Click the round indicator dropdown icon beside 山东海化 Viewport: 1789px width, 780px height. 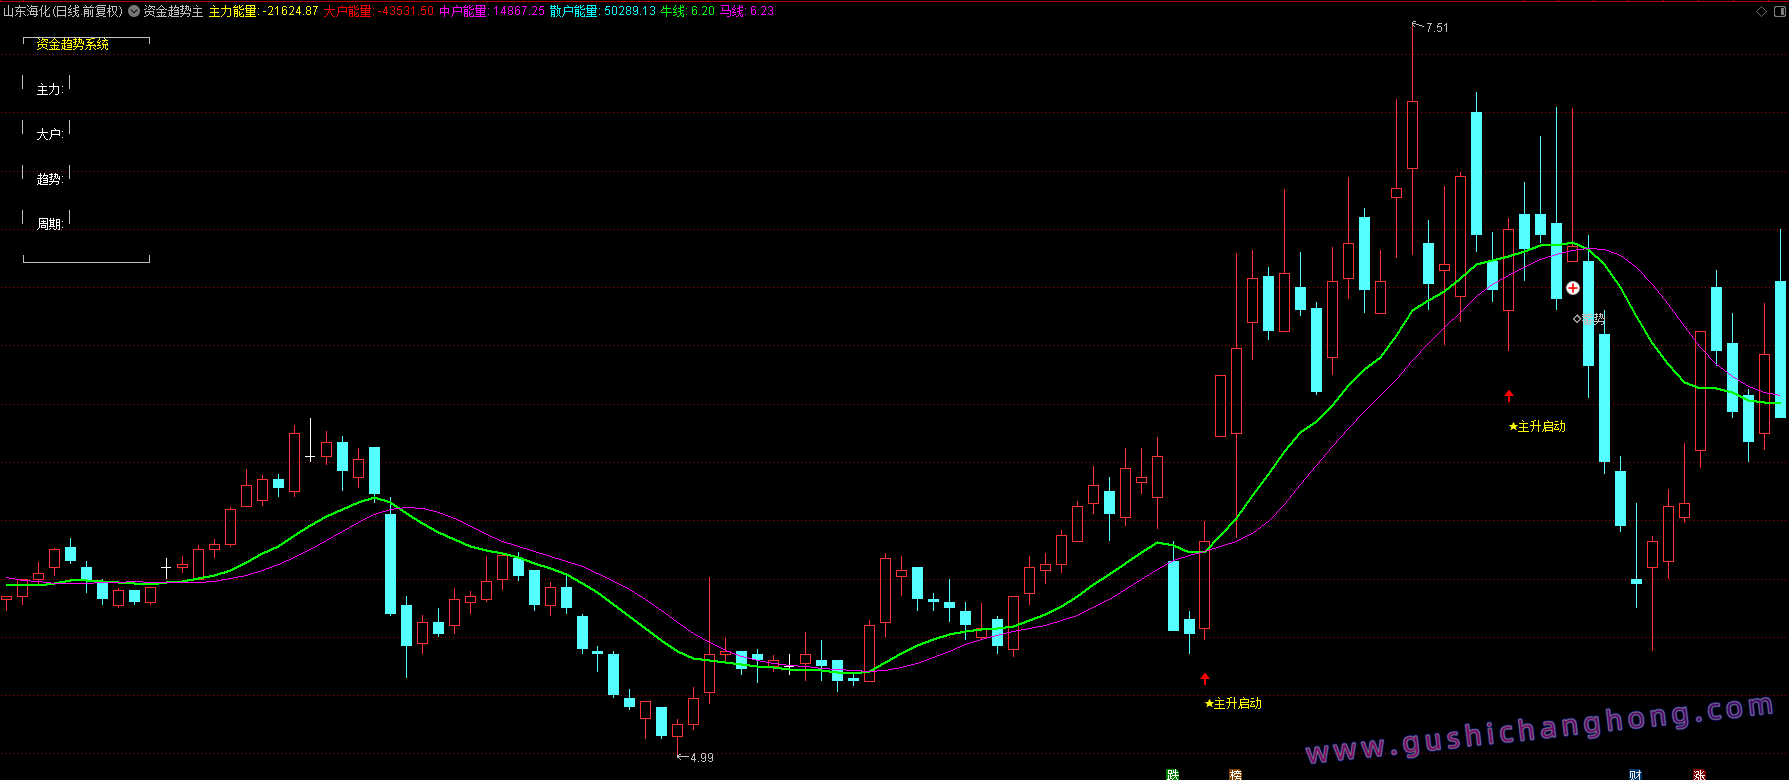134,11
